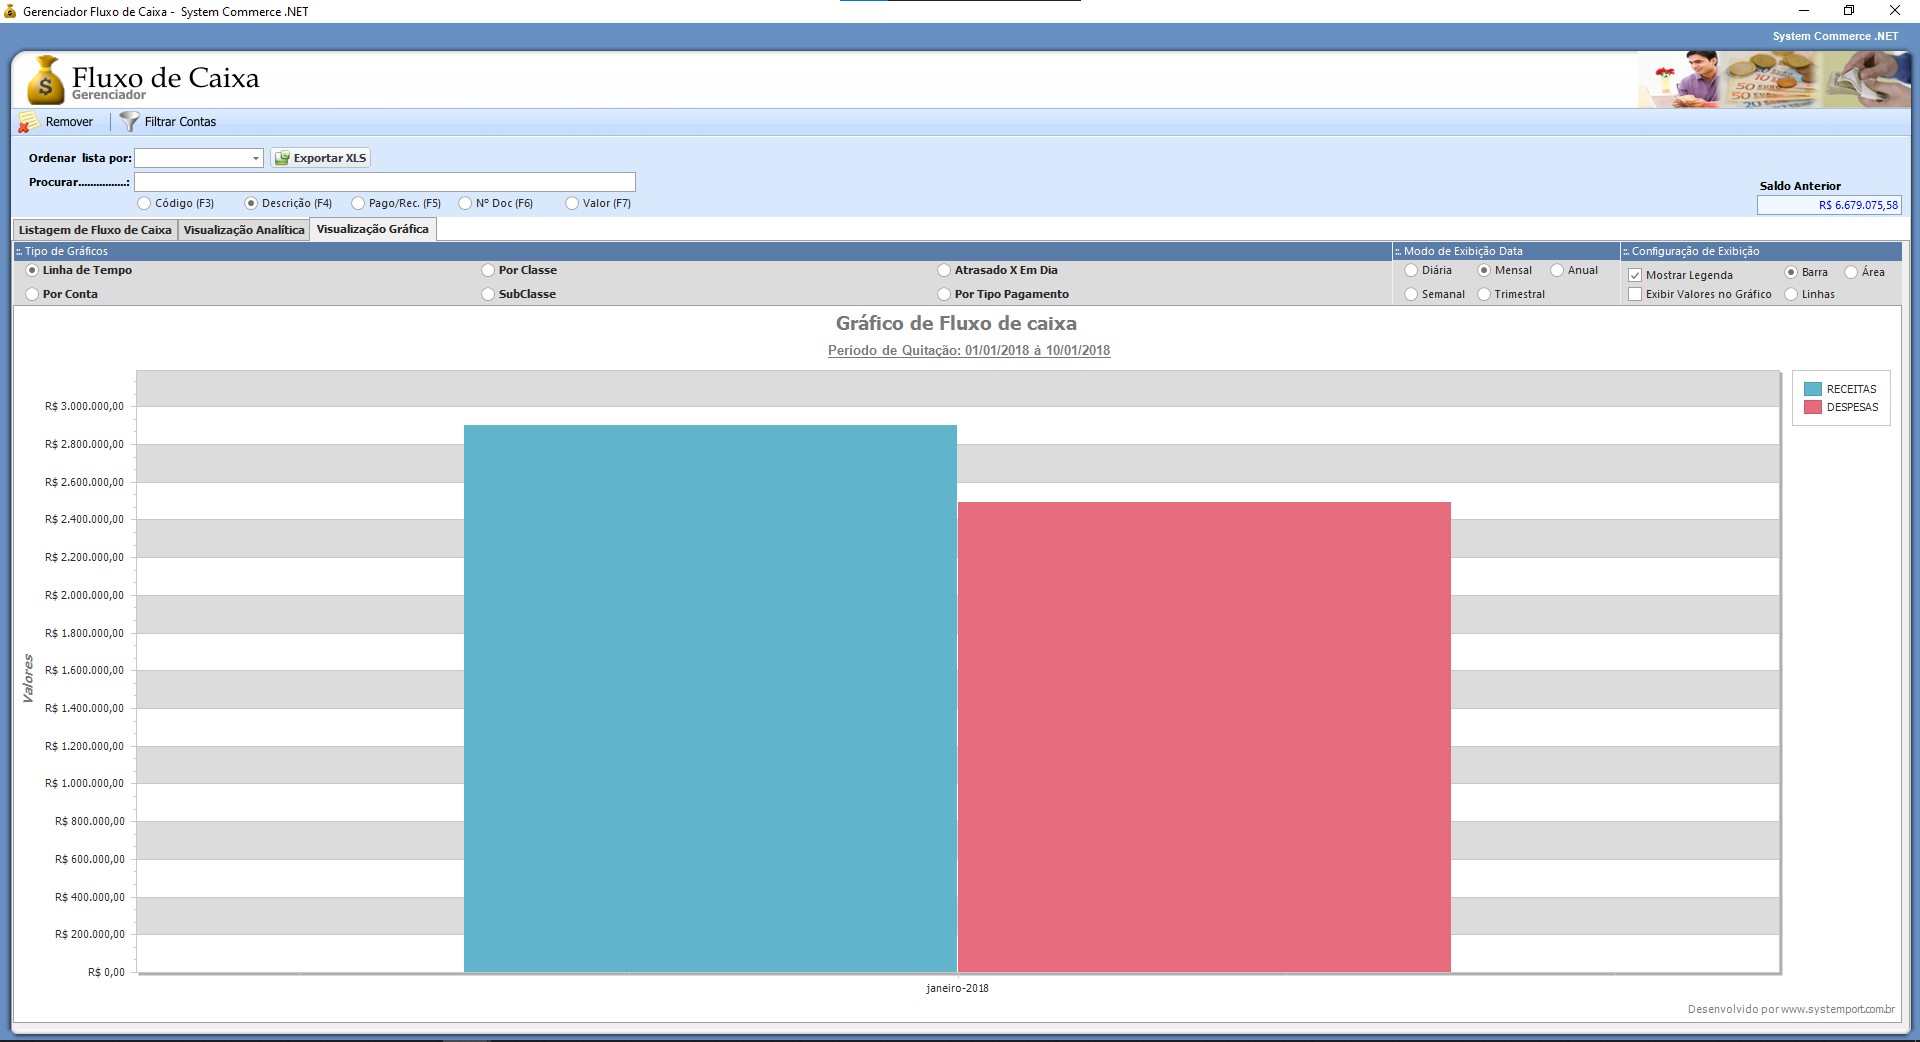Uncheck Mostrar Legenda option
Viewport: 1920px width, 1042px height.
(x=1635, y=275)
